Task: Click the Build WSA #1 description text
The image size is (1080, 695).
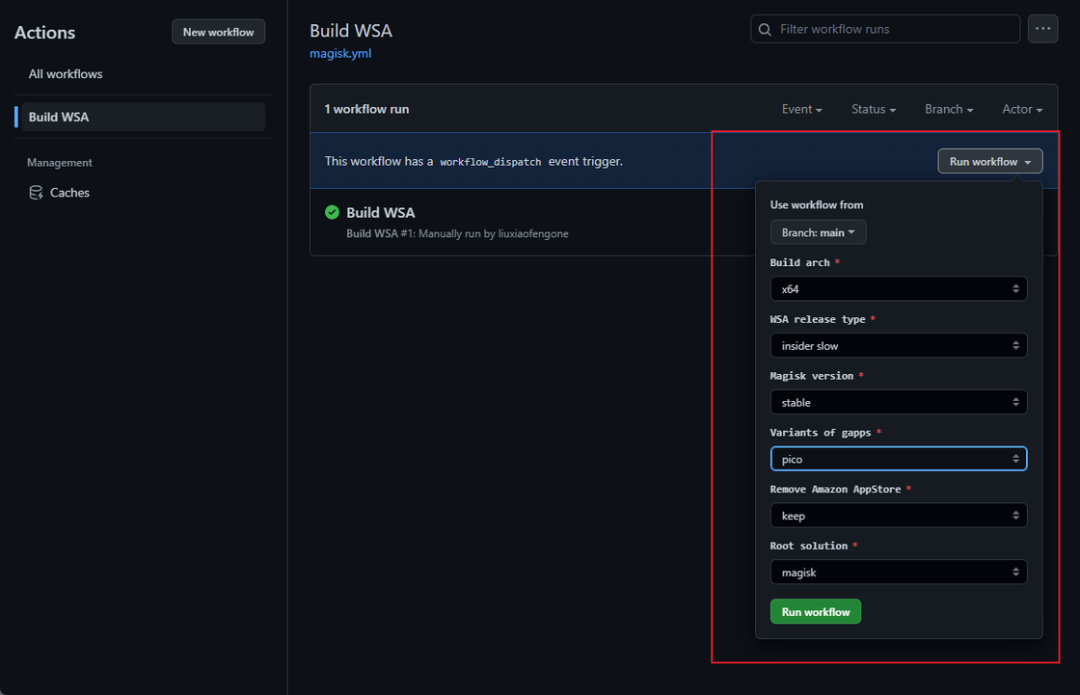Action: (x=457, y=234)
